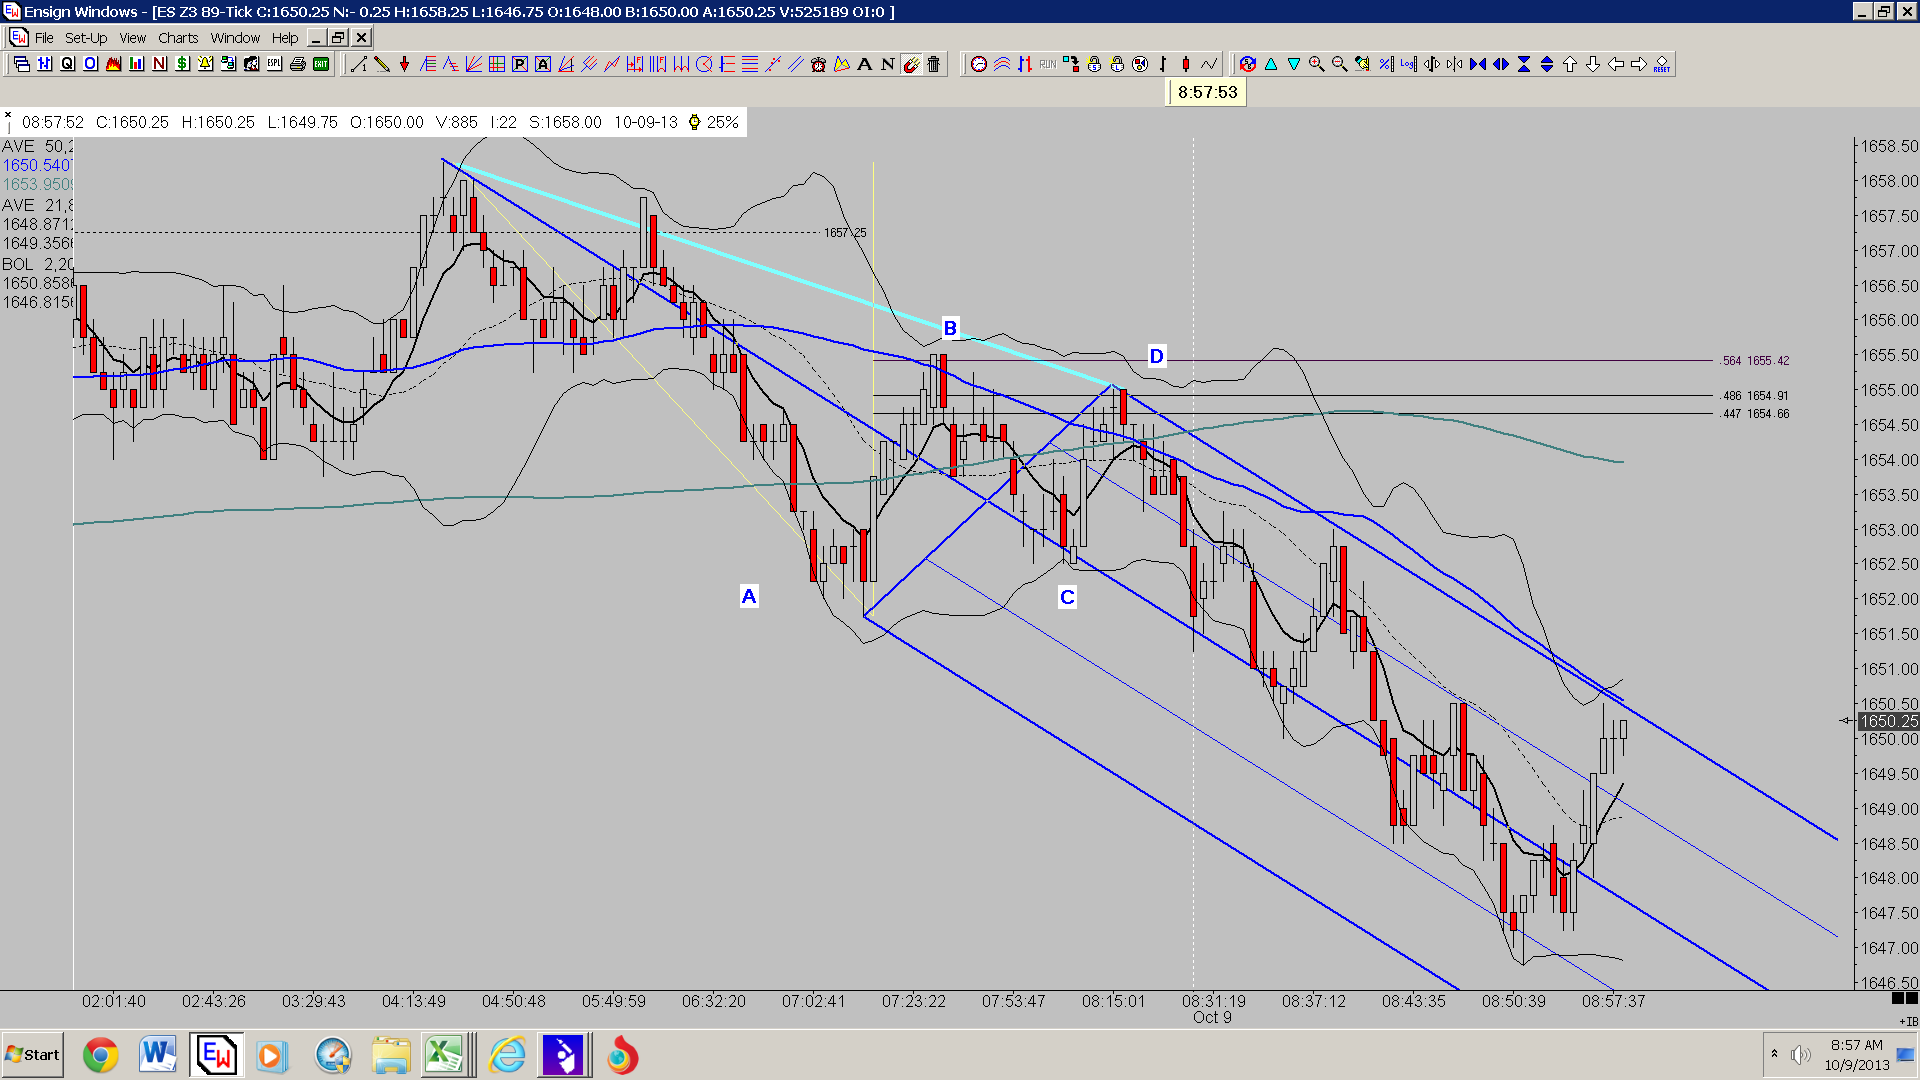Open Google Chrome from the taskbar
This screenshot has height=1080, width=1920.
[x=100, y=1055]
